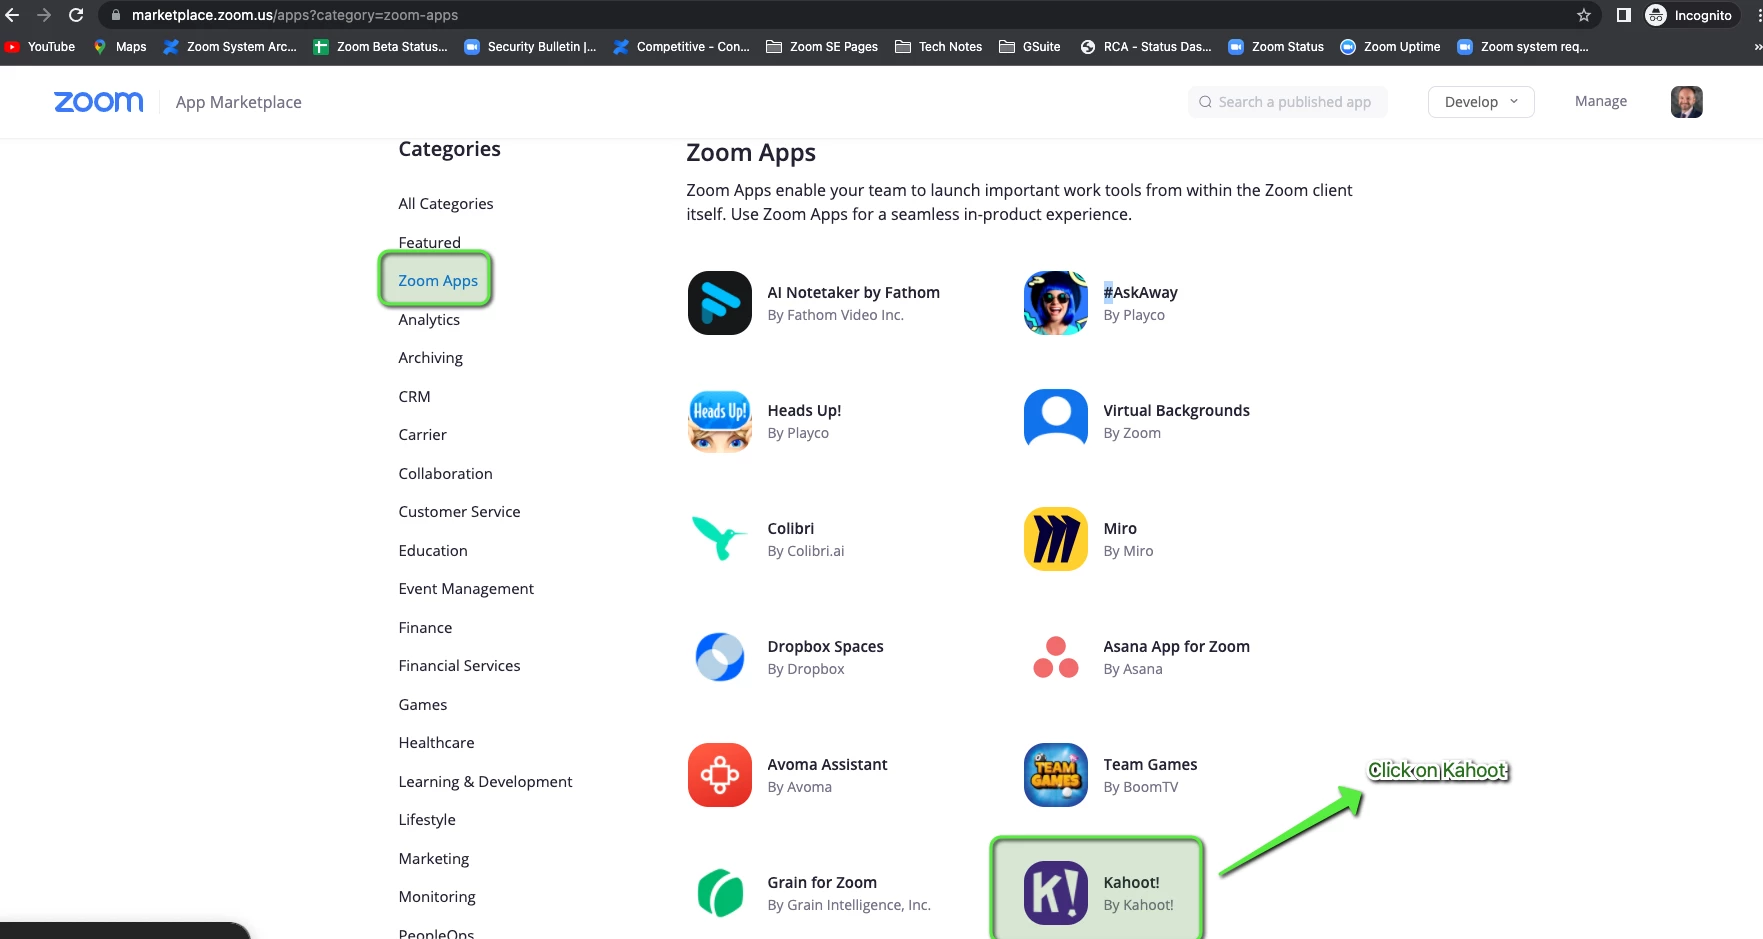
Task: Go back to the previous page
Action: tap(12, 15)
